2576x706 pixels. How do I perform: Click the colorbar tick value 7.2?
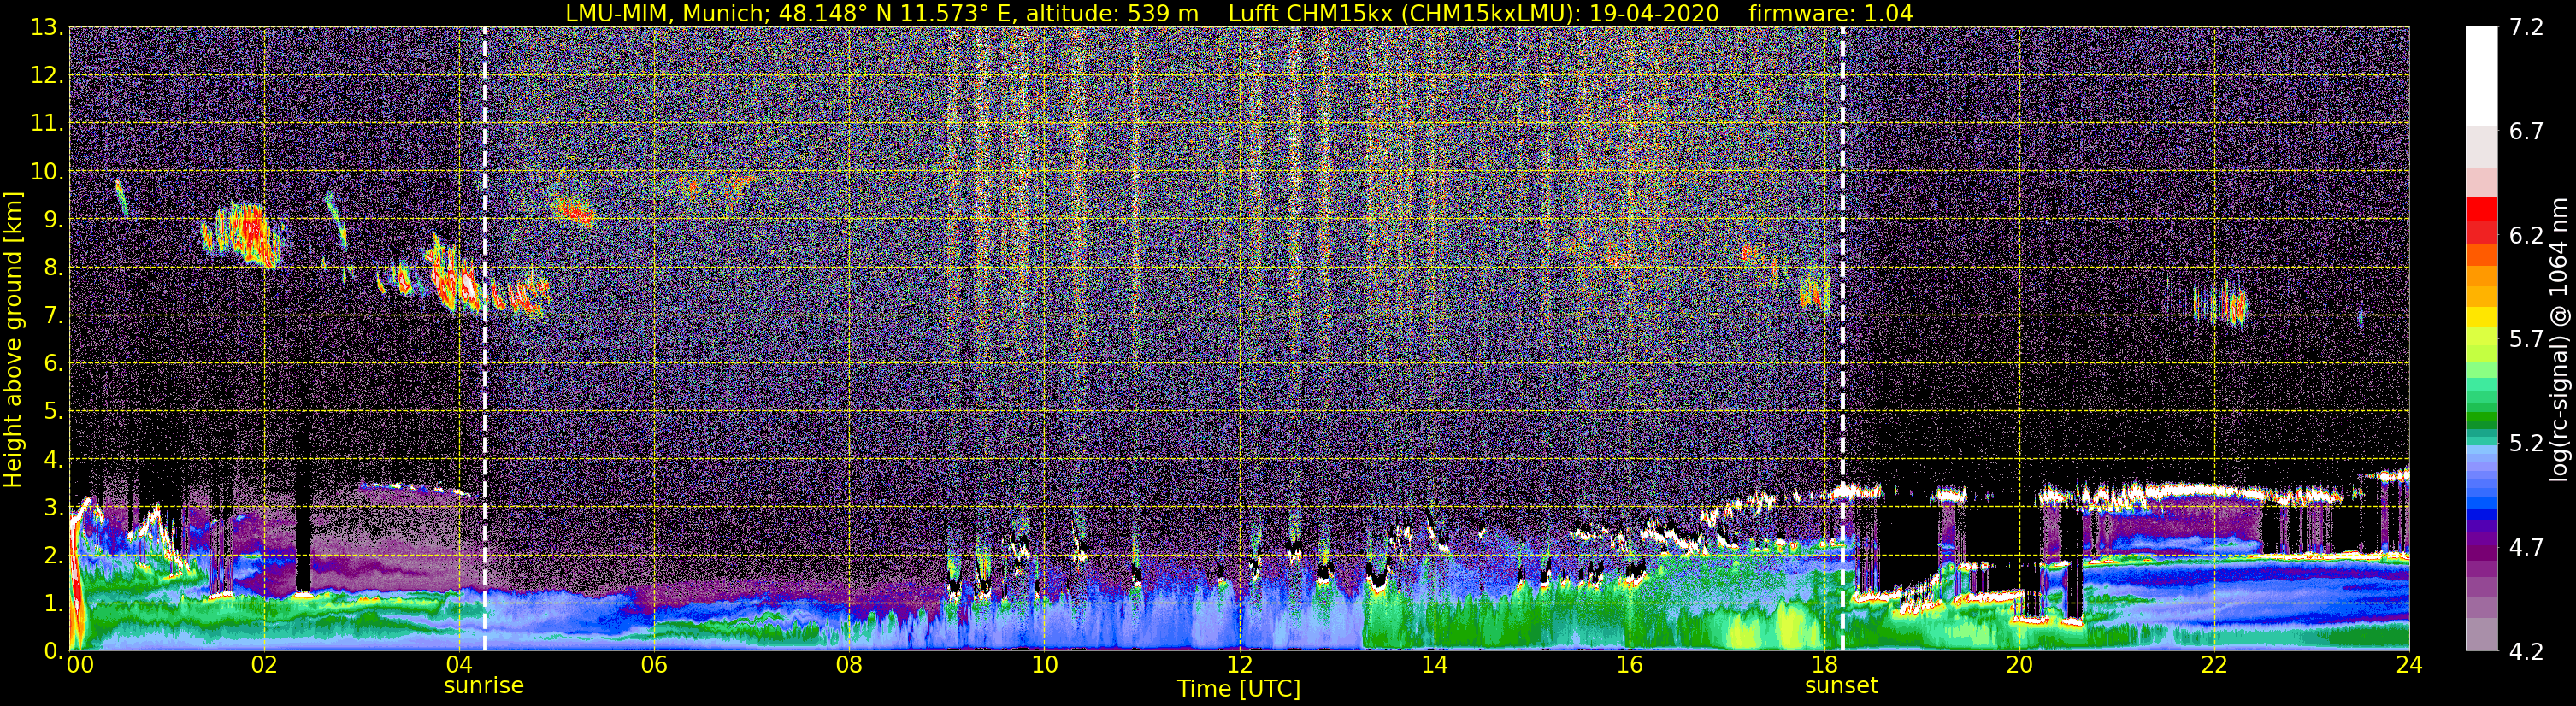tap(2526, 27)
